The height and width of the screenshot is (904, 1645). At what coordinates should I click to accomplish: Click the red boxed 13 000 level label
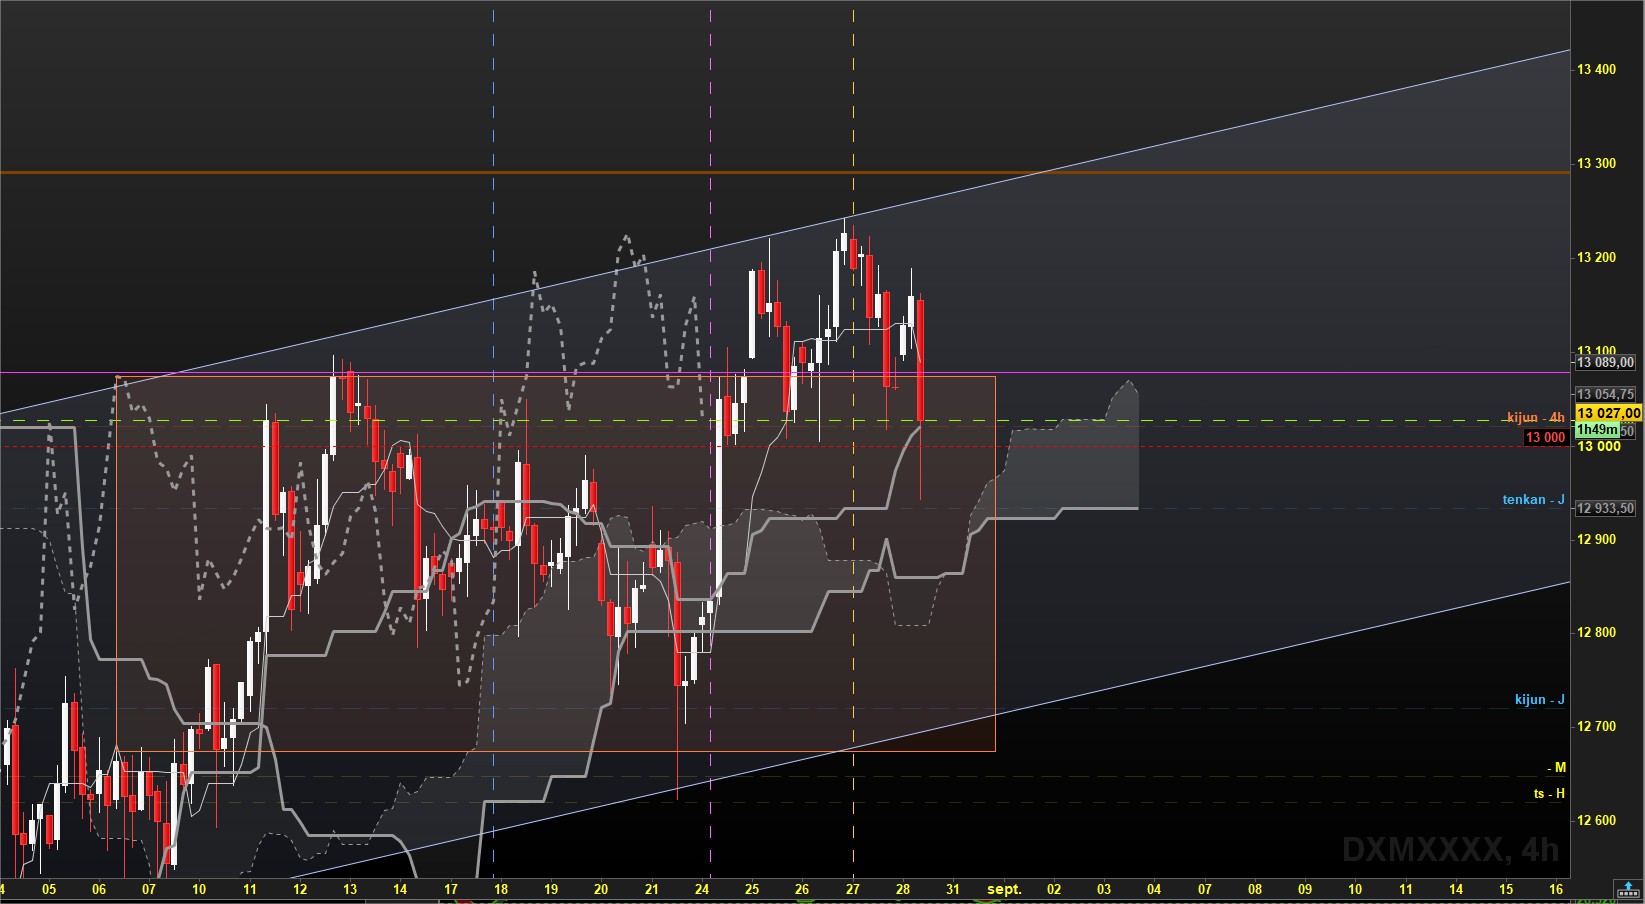tap(1545, 437)
